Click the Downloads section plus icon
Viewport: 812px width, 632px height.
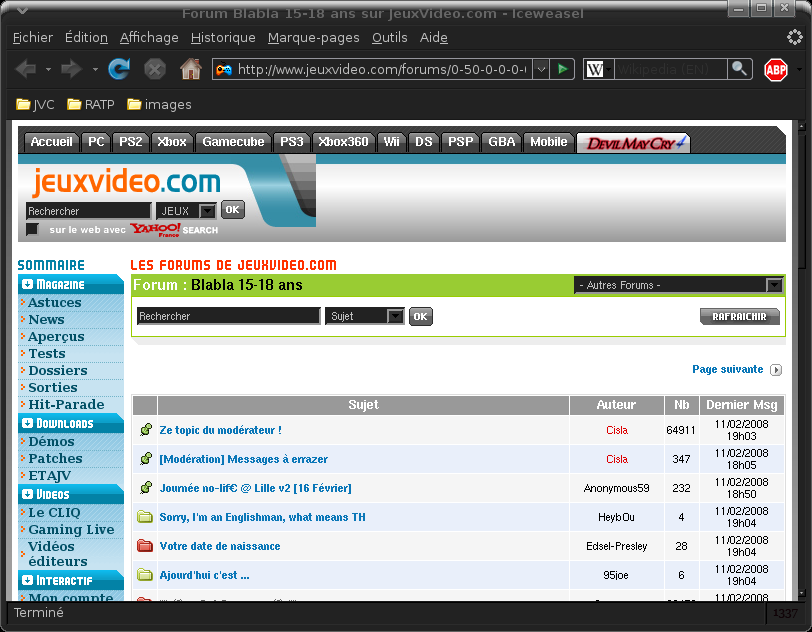click(x=27, y=423)
